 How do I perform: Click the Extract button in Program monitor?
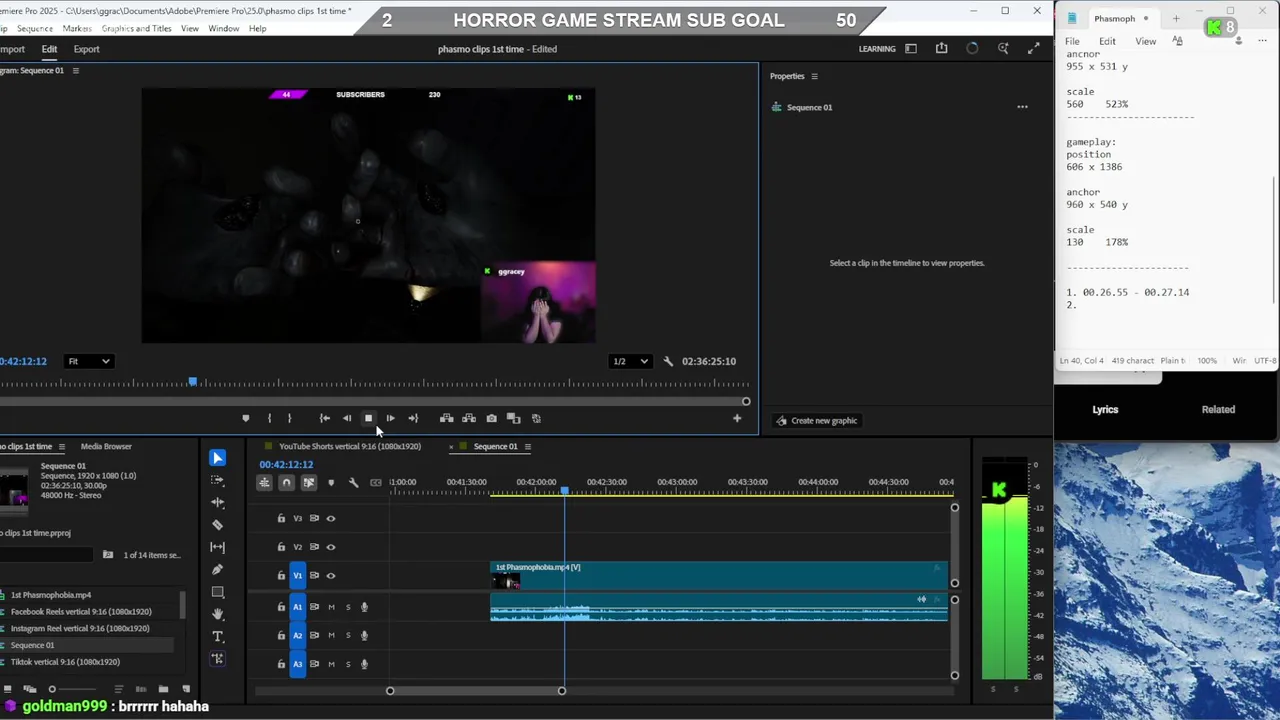[x=469, y=418]
